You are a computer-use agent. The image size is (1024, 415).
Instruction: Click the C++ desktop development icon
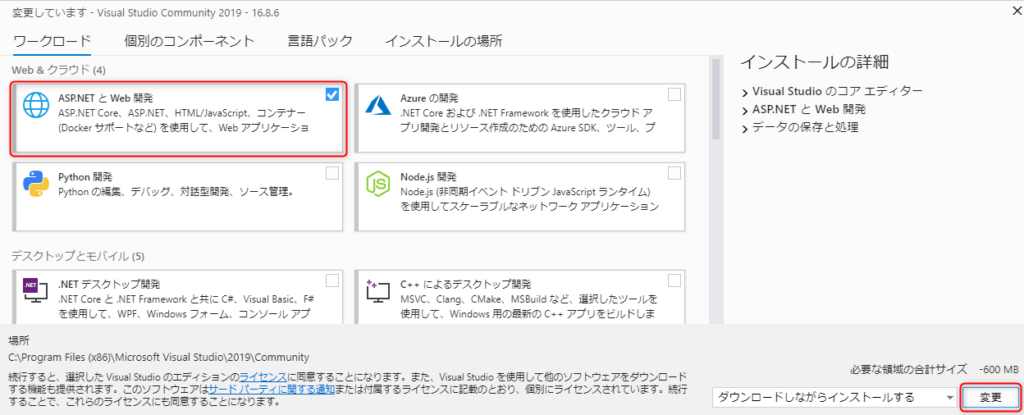point(378,291)
